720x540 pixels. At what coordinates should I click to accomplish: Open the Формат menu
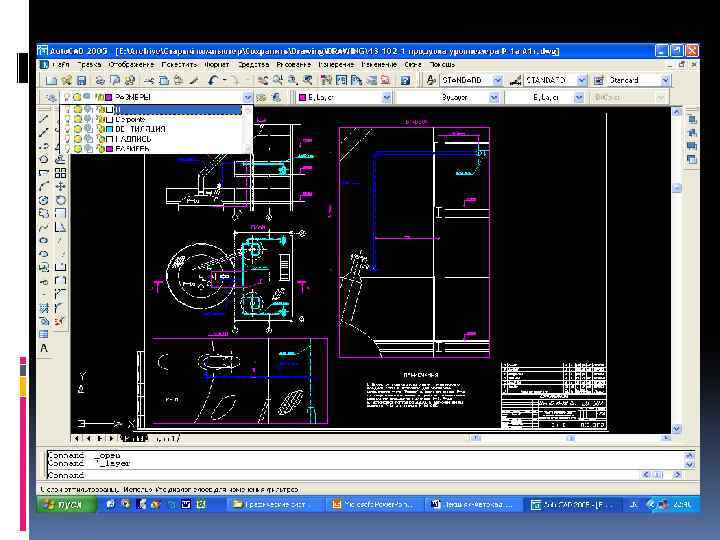click(216, 65)
